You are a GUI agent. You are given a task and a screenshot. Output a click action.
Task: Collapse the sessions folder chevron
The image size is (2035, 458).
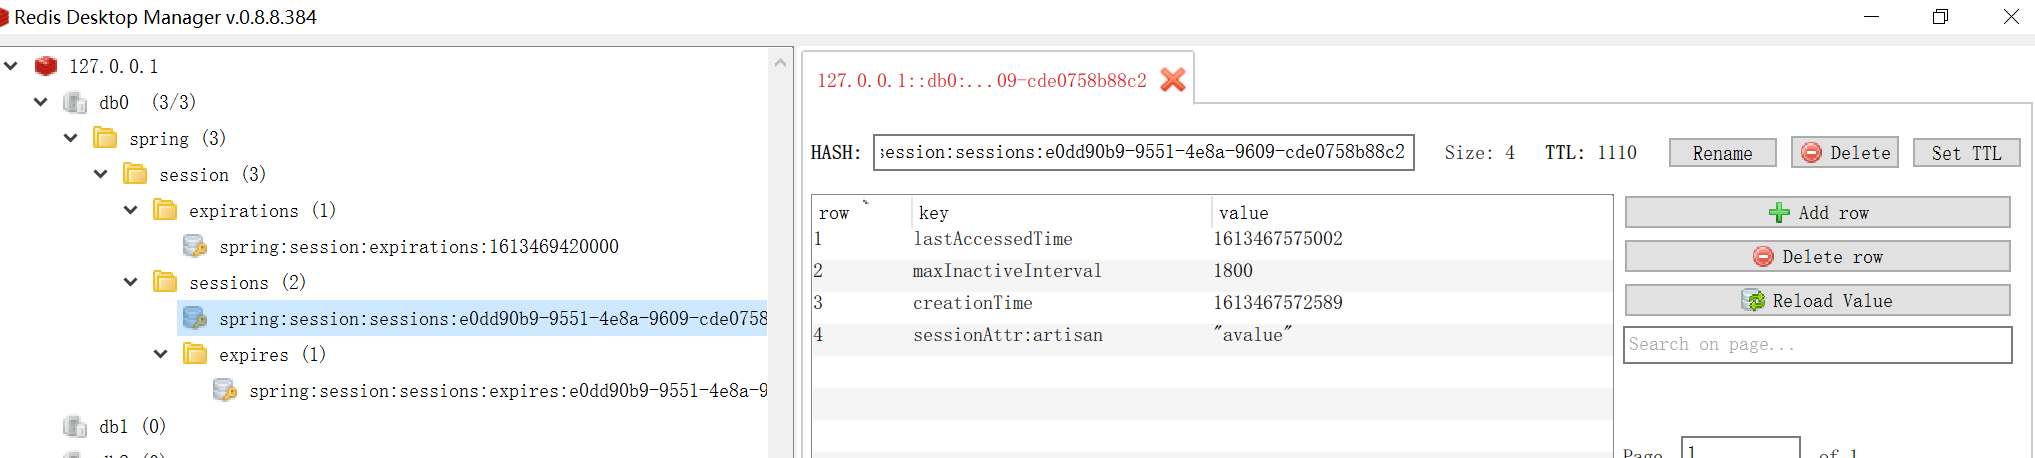pos(131,282)
